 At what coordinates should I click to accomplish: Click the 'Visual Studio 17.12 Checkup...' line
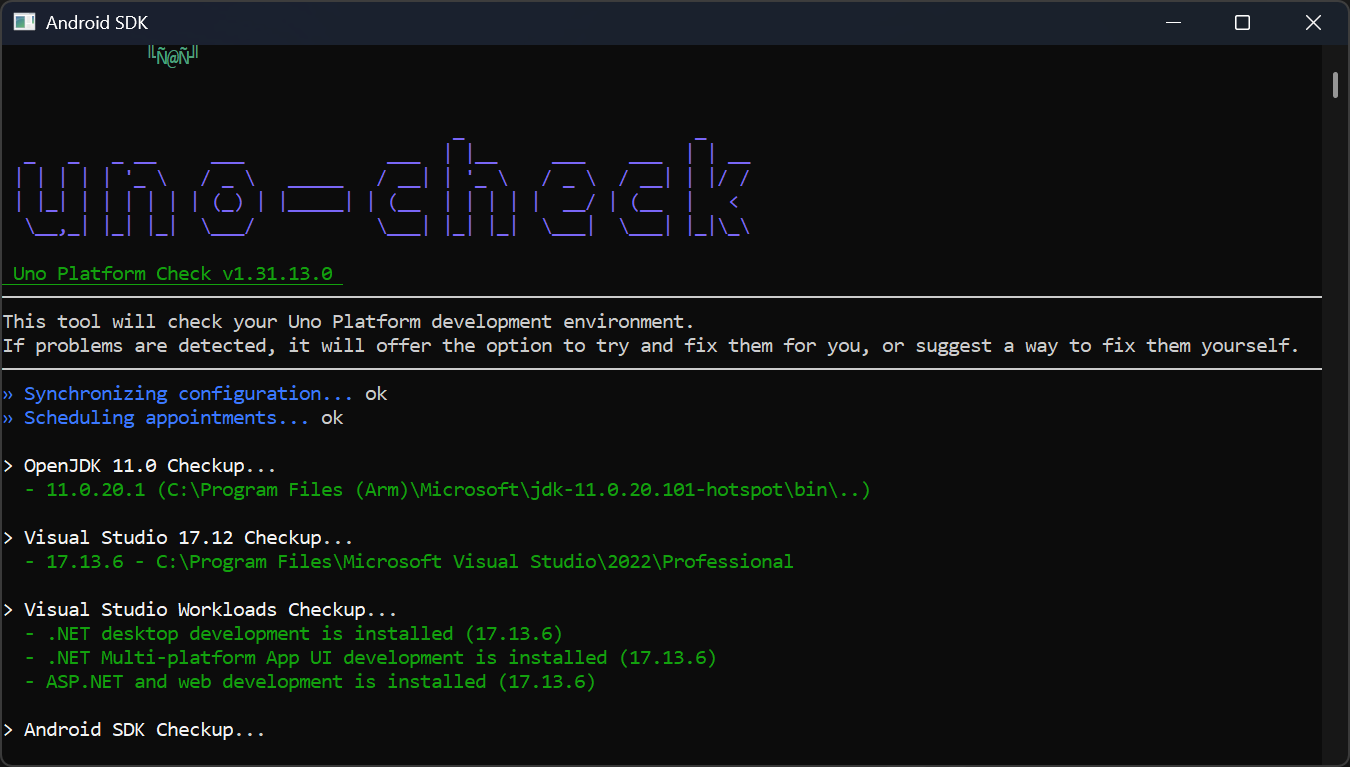pyautogui.click(x=178, y=538)
